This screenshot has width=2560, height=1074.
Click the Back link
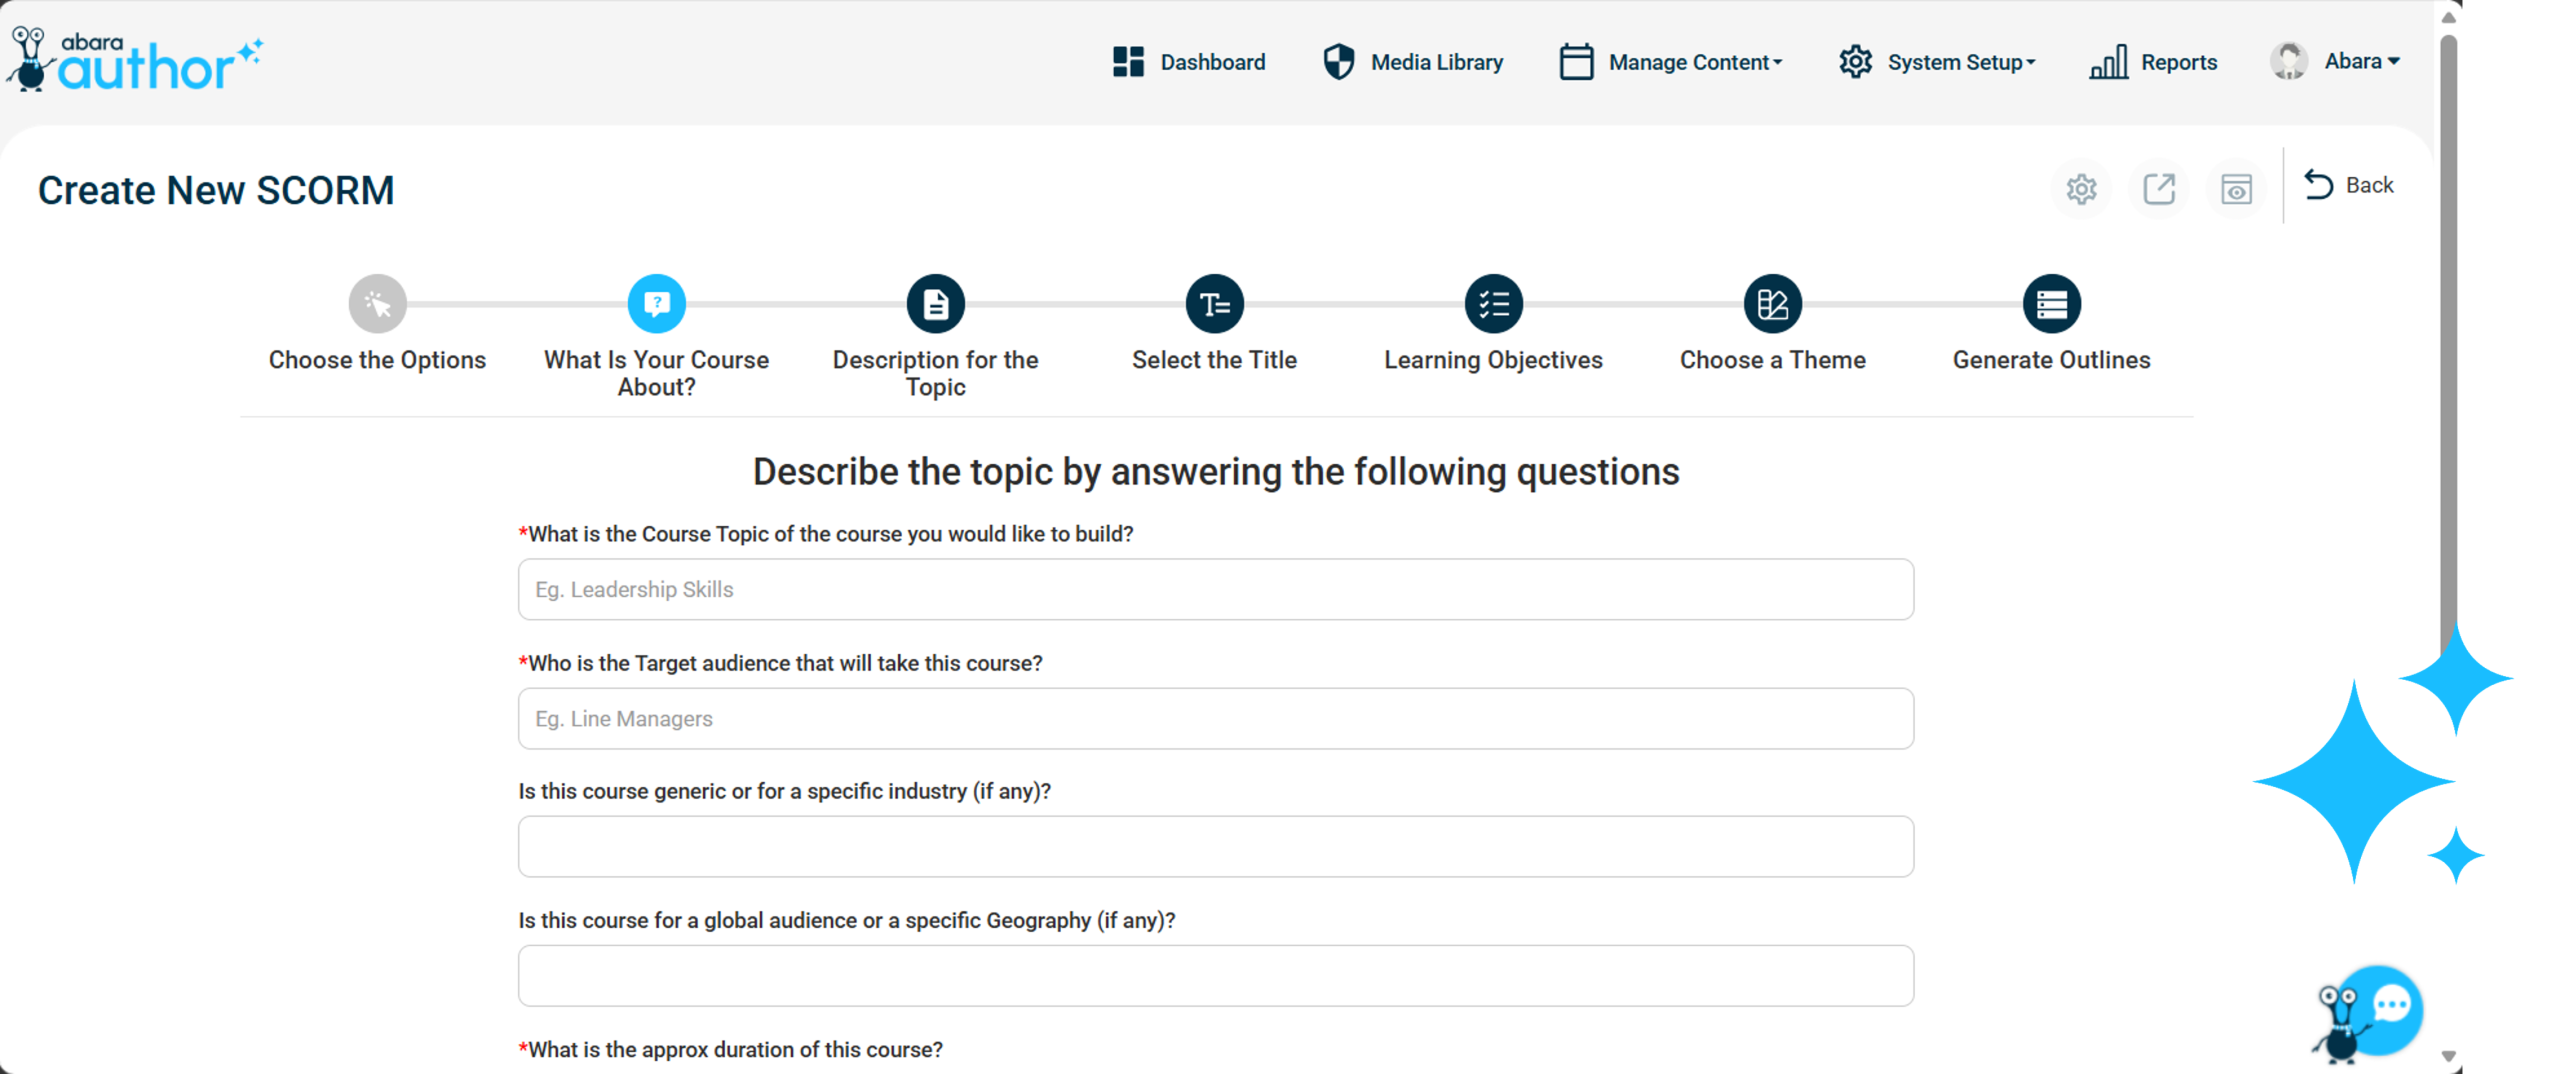[x=2368, y=185]
